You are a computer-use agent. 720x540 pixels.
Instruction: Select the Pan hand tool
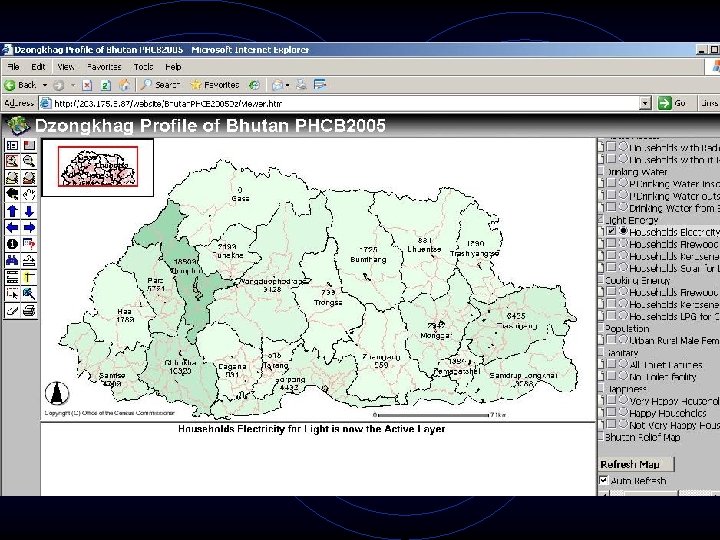tap(29, 195)
